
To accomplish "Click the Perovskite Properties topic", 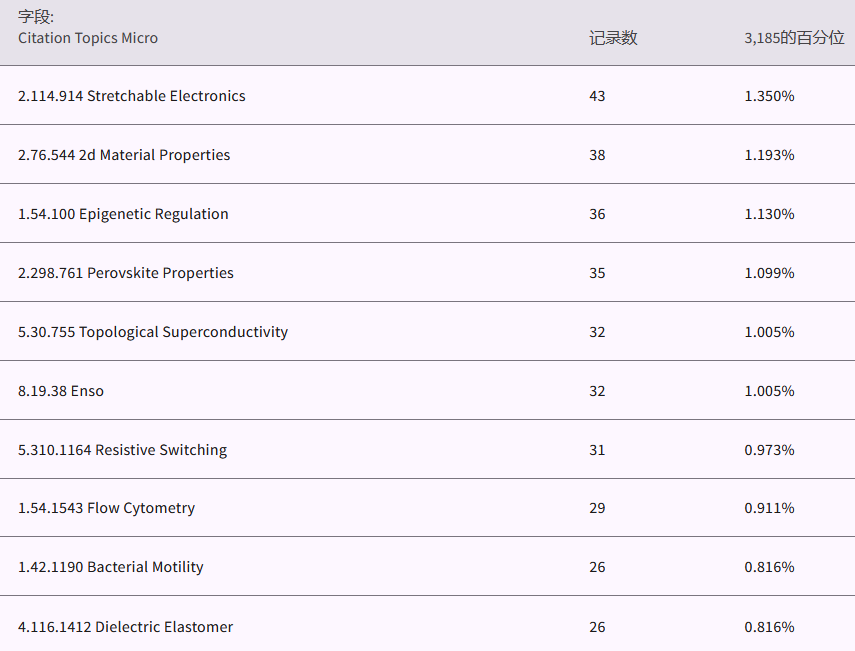I will pos(126,273).
